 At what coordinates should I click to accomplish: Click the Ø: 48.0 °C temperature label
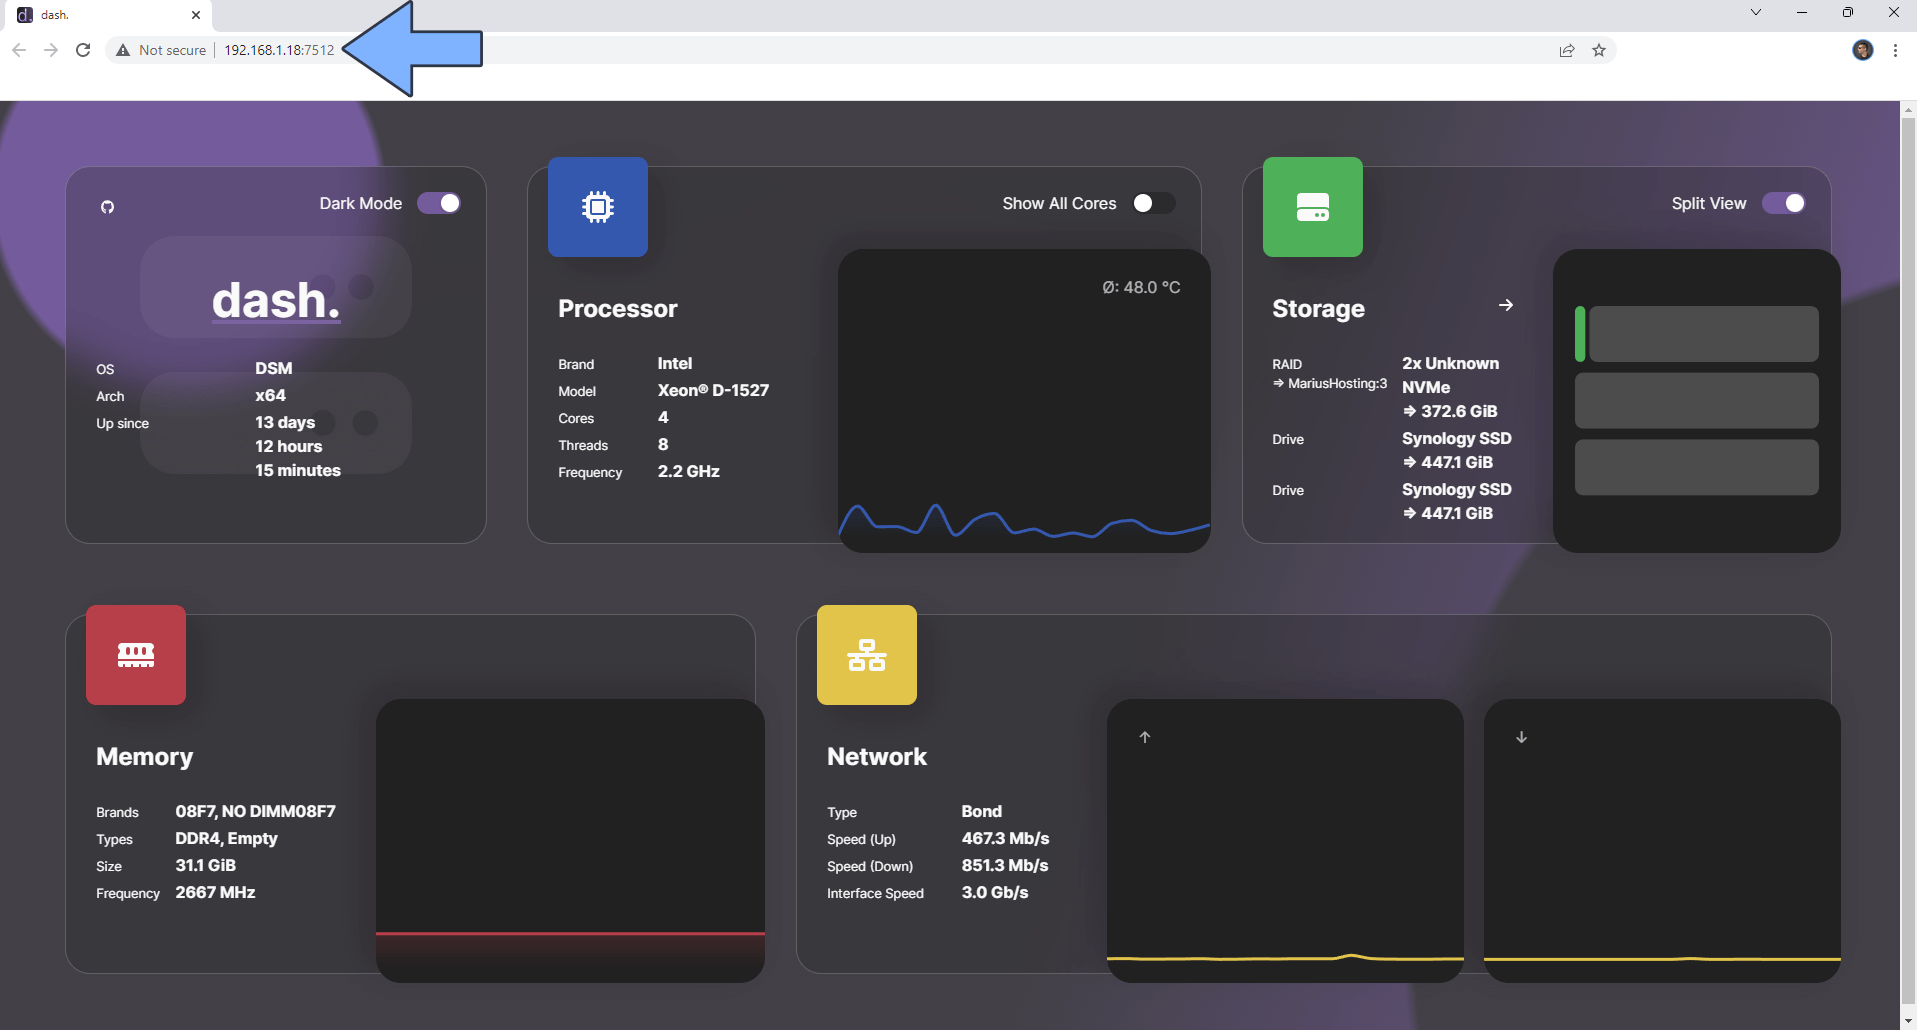tap(1141, 287)
